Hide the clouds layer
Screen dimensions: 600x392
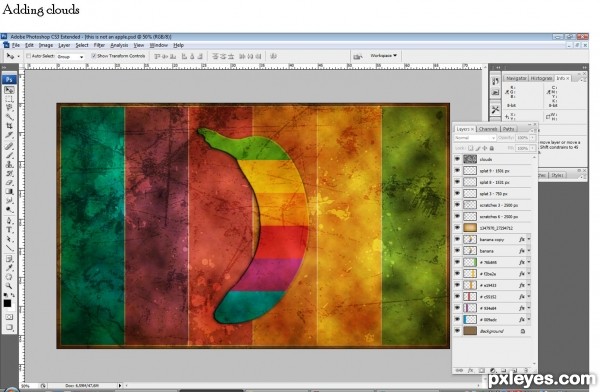point(457,159)
